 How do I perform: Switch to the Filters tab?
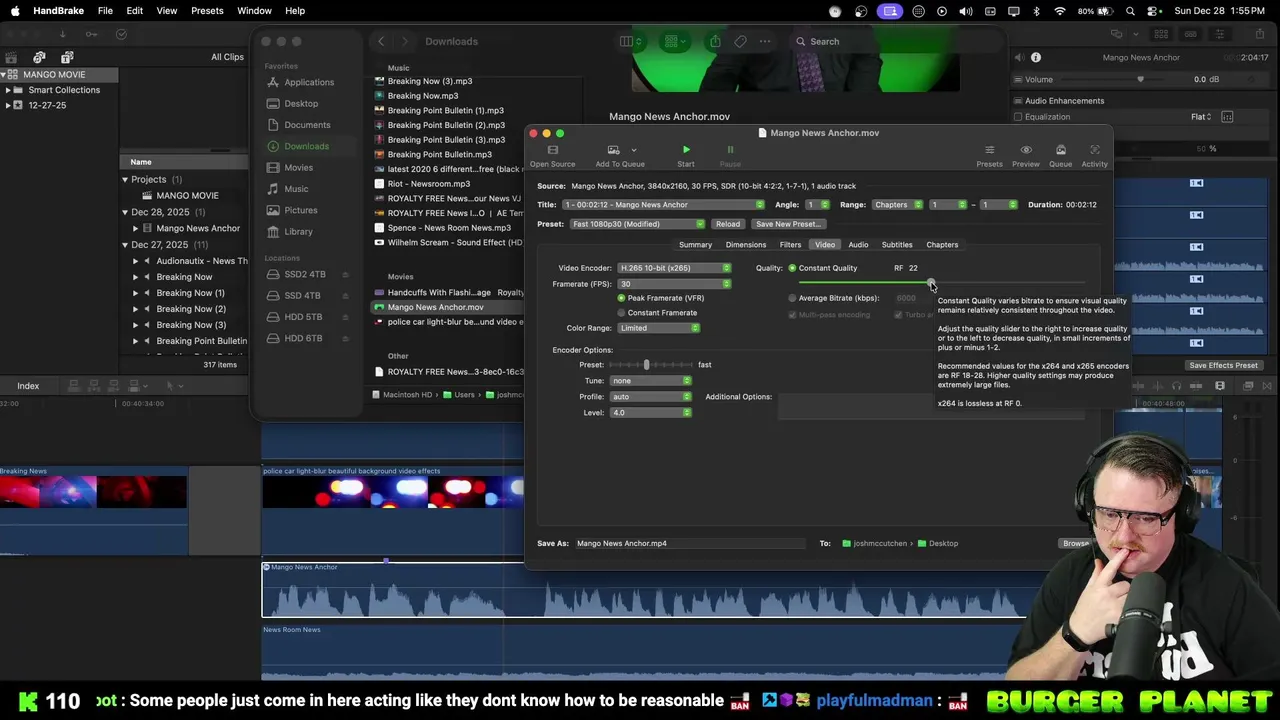point(790,245)
